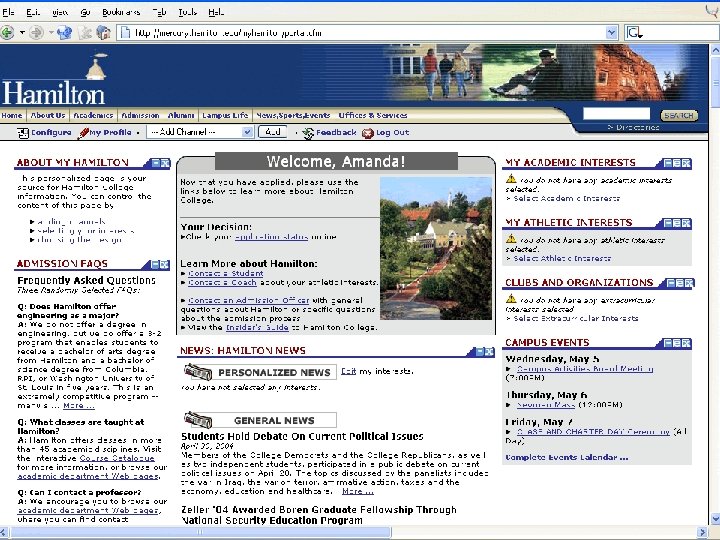Click the My Profile pen icon

tap(83, 133)
